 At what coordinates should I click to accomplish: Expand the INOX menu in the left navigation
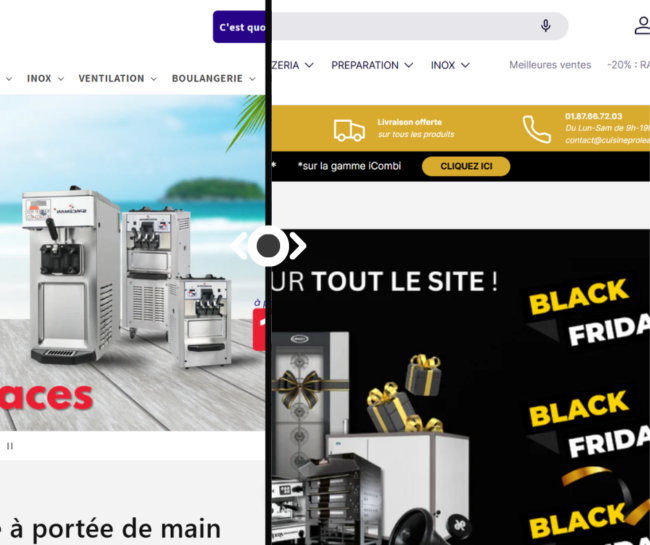coord(45,78)
